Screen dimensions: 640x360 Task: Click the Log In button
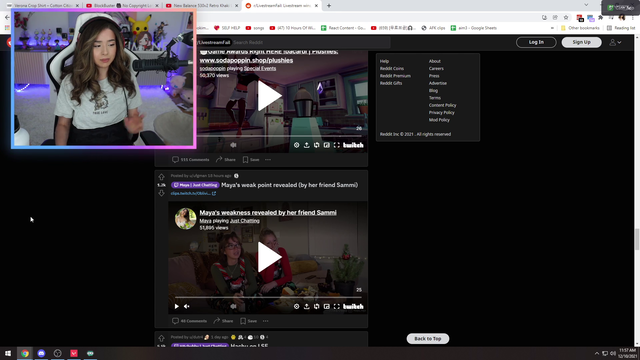coord(536,42)
